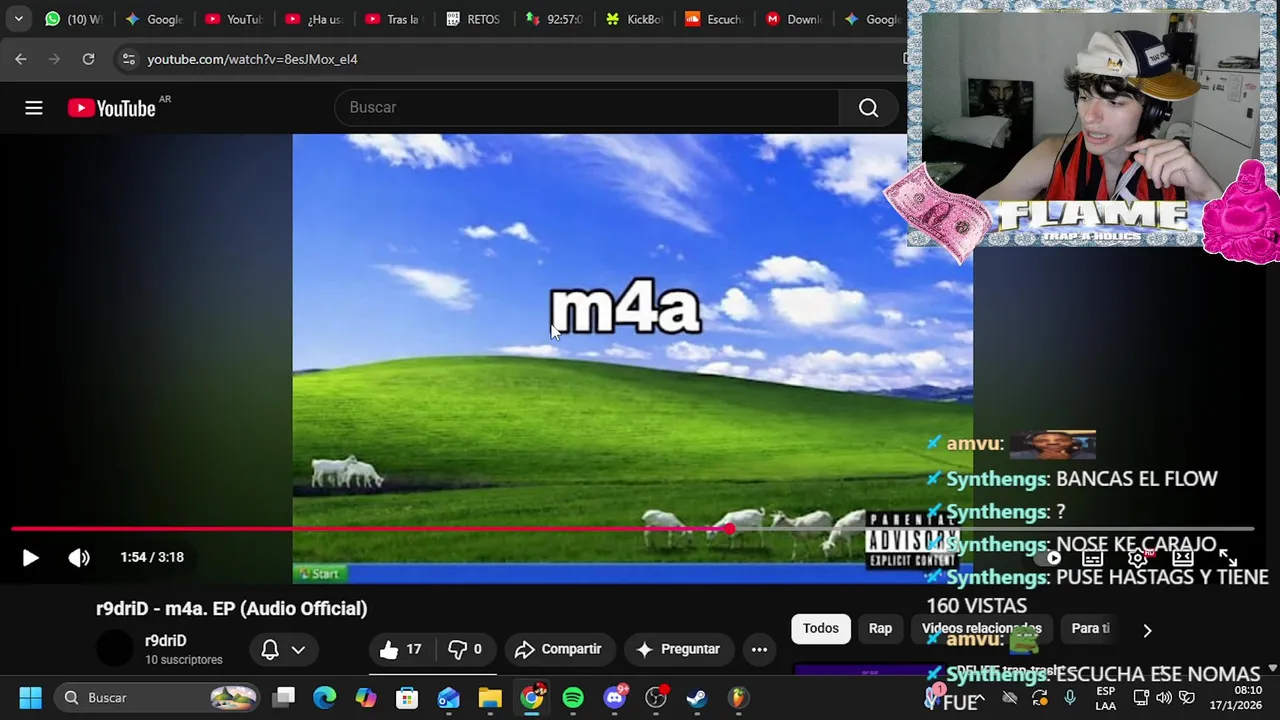Open site info icon in address bar
This screenshot has width=1280, height=720.
point(128,59)
